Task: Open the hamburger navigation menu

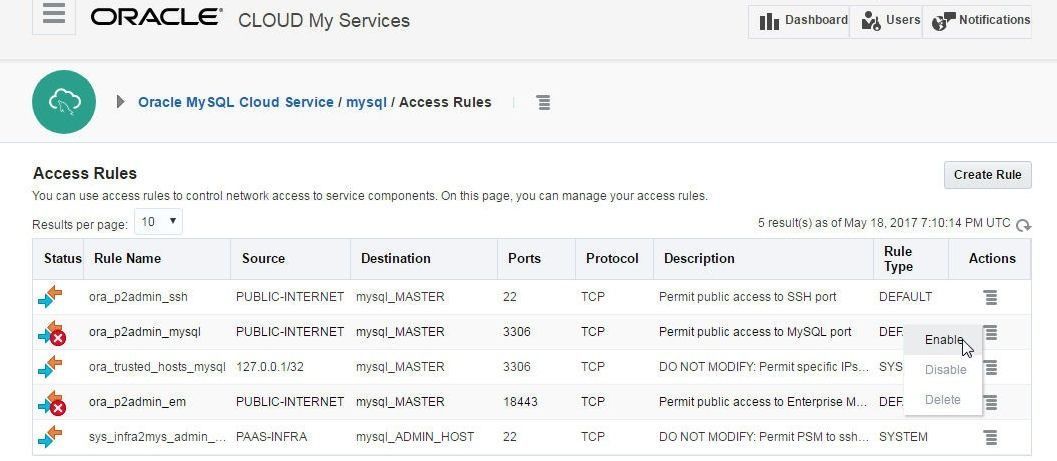Action: (54, 14)
